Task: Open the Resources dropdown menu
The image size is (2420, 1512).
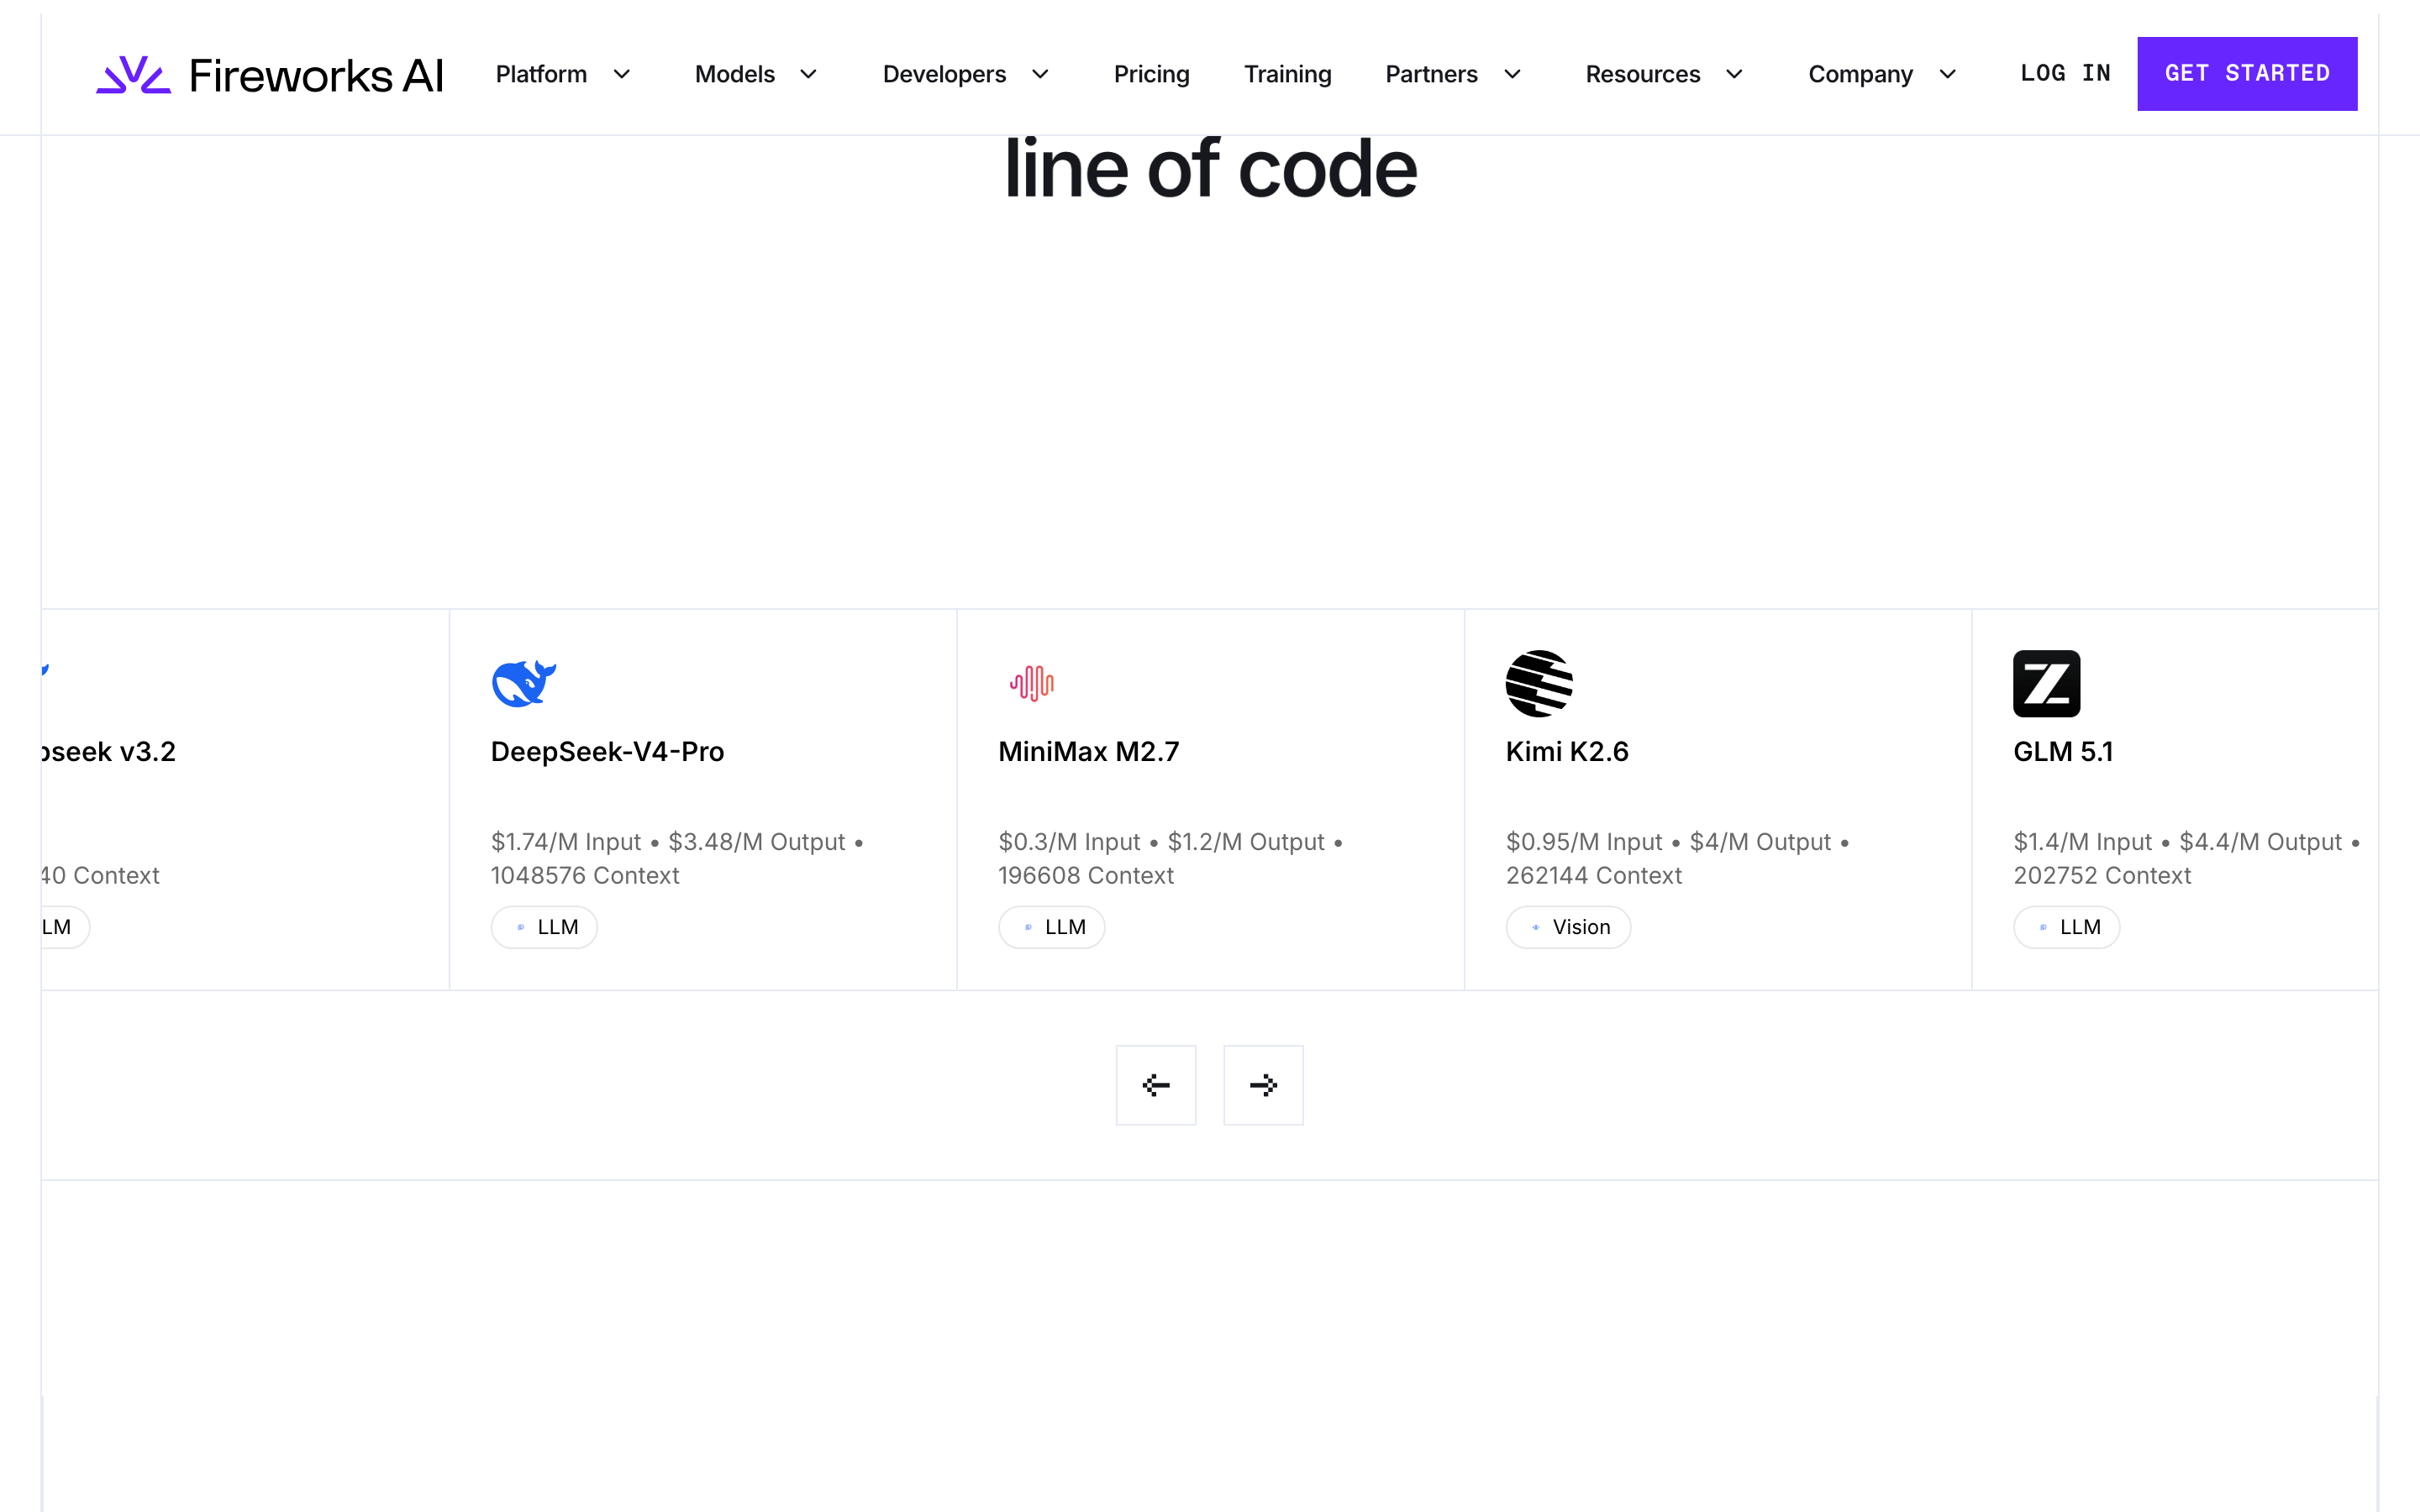Action: [1665, 74]
